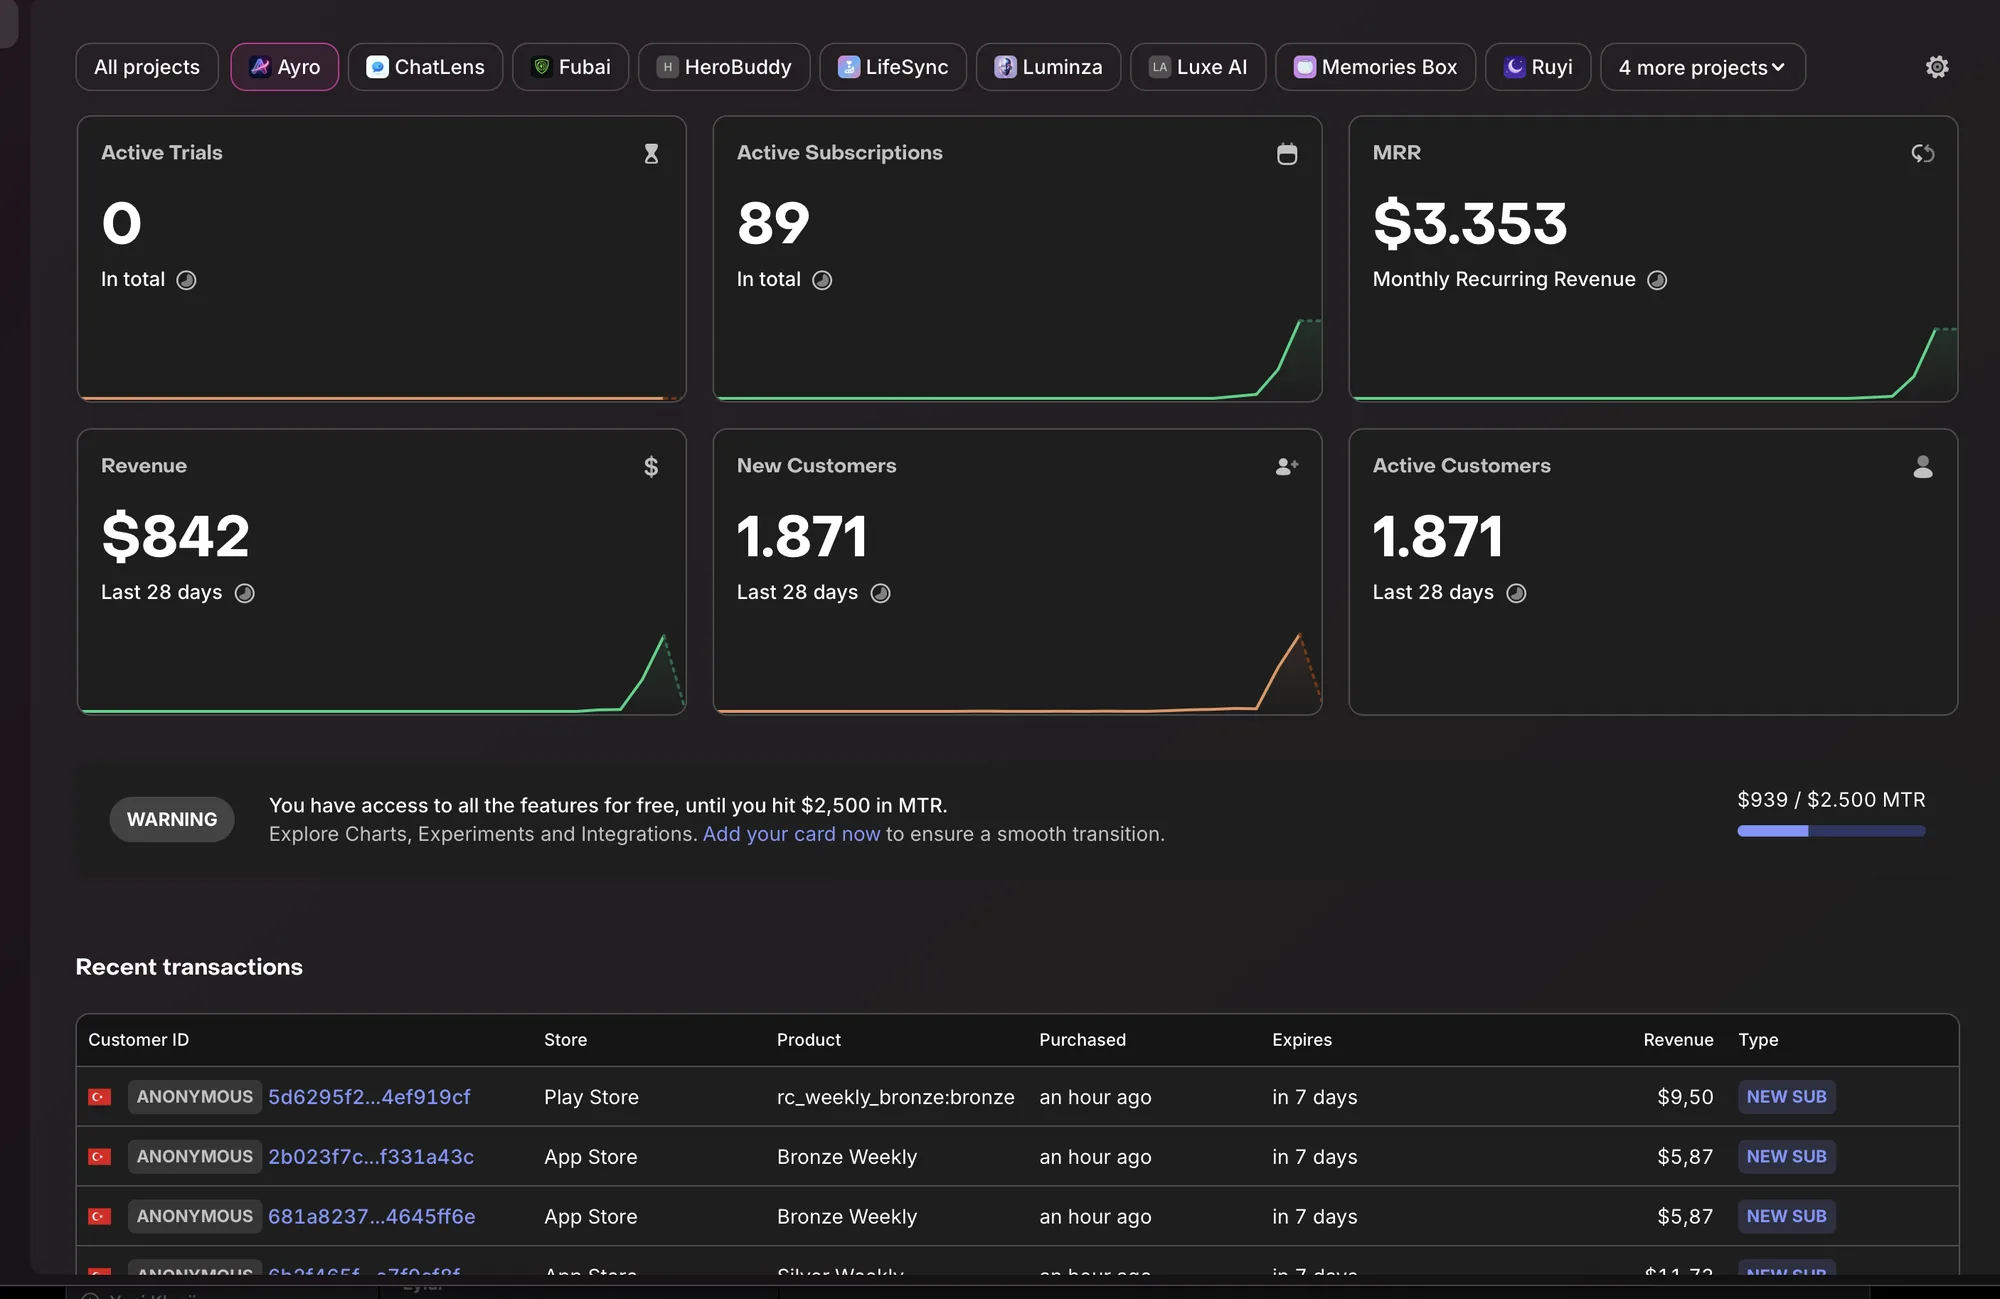Click the add-user icon on New Customers card
This screenshot has height=1299, width=2000.
click(x=1287, y=466)
